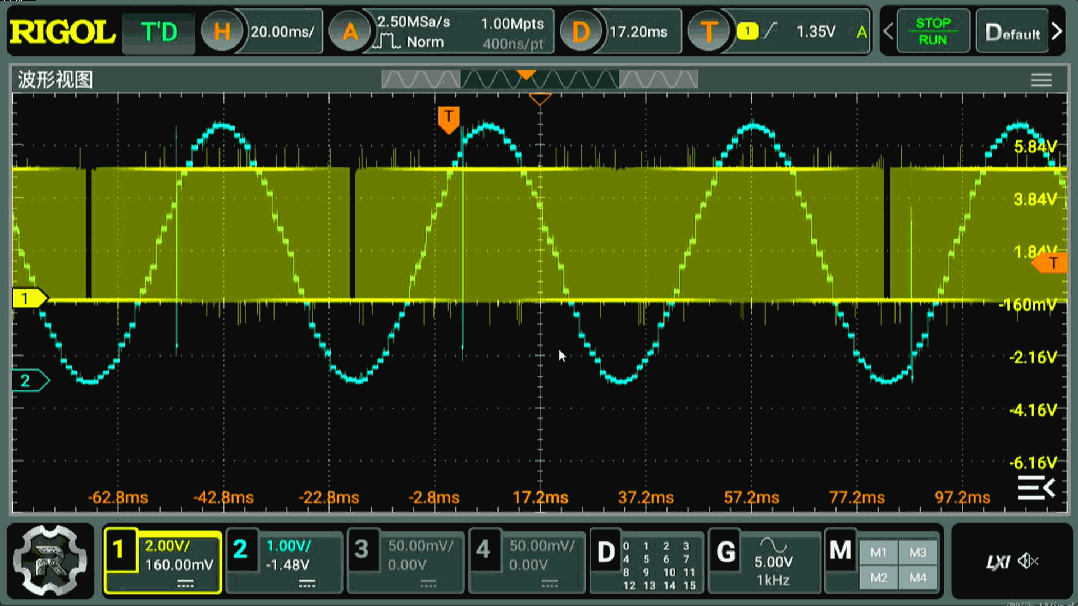The height and width of the screenshot is (606, 1078).
Task: Edit the 1.35V trigger level
Action: pyautogui.click(x=815, y=32)
